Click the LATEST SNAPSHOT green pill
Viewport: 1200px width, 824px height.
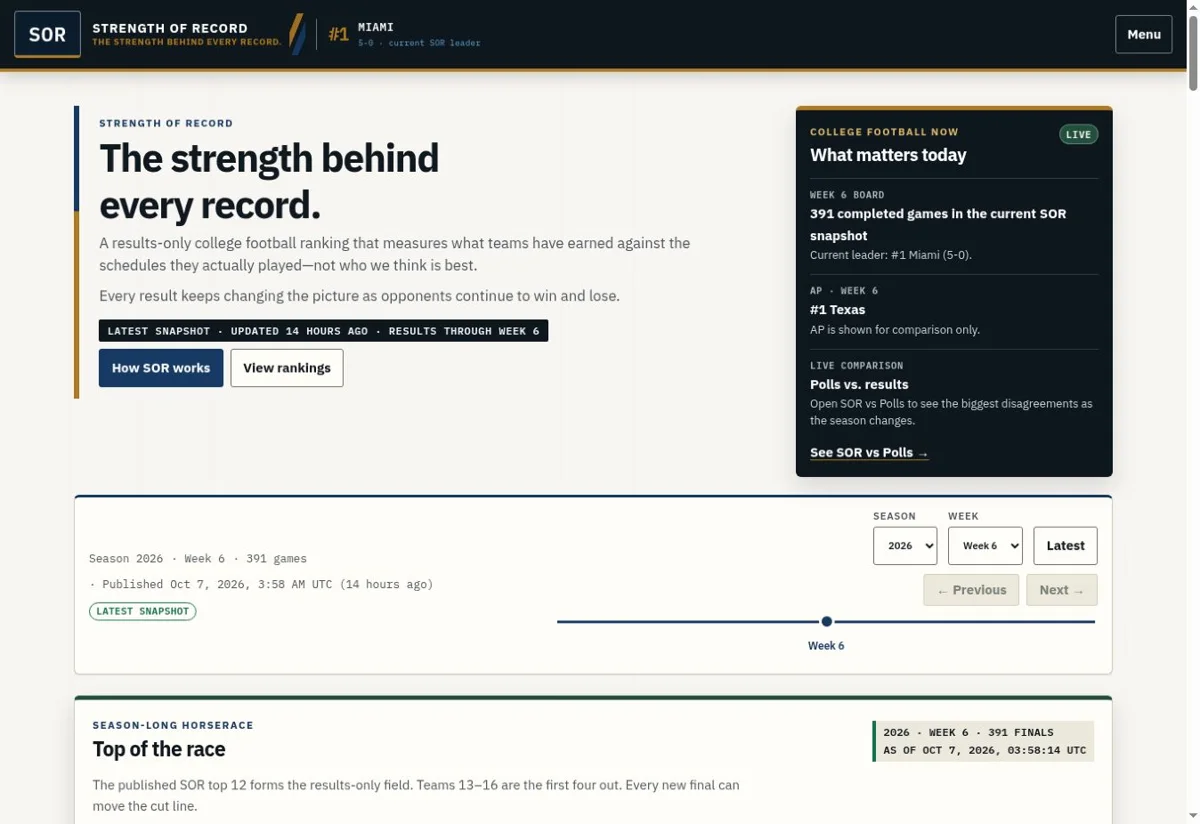pos(143,611)
